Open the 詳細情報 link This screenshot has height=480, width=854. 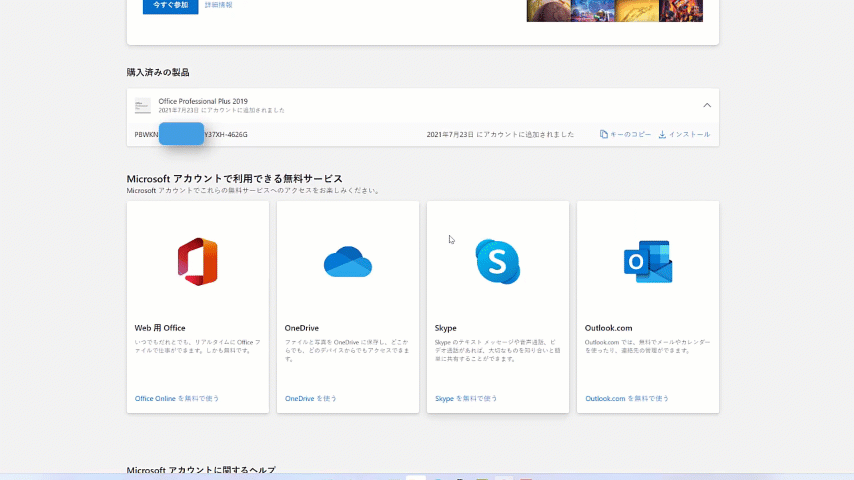click(x=218, y=5)
